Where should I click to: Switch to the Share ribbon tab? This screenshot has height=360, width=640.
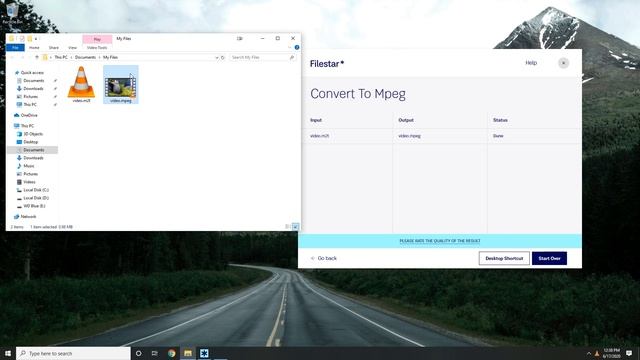tap(53, 48)
